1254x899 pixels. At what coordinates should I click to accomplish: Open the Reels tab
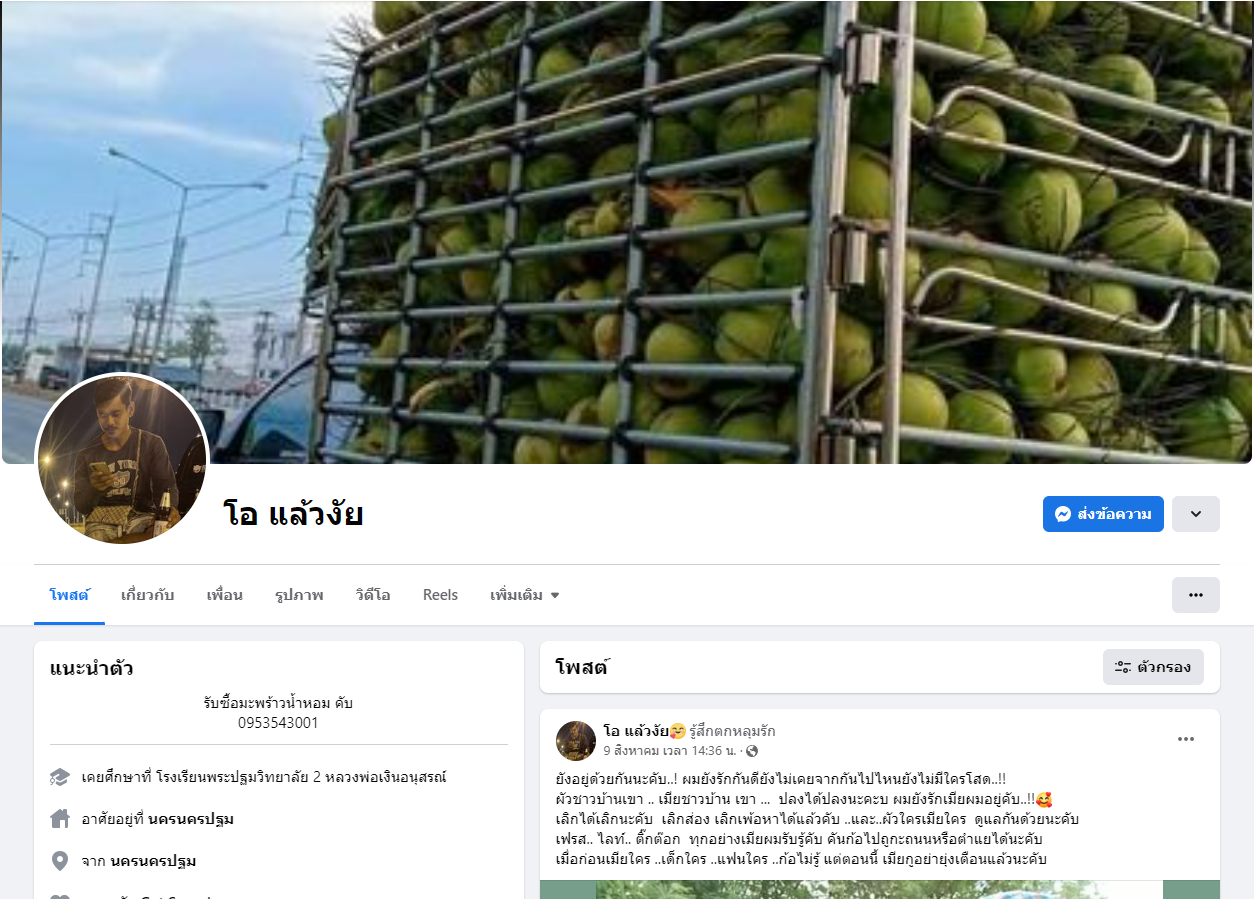click(x=440, y=595)
